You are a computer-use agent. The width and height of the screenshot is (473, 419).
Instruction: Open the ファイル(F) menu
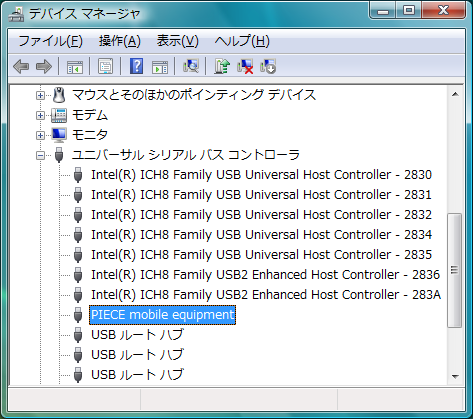tap(50, 41)
